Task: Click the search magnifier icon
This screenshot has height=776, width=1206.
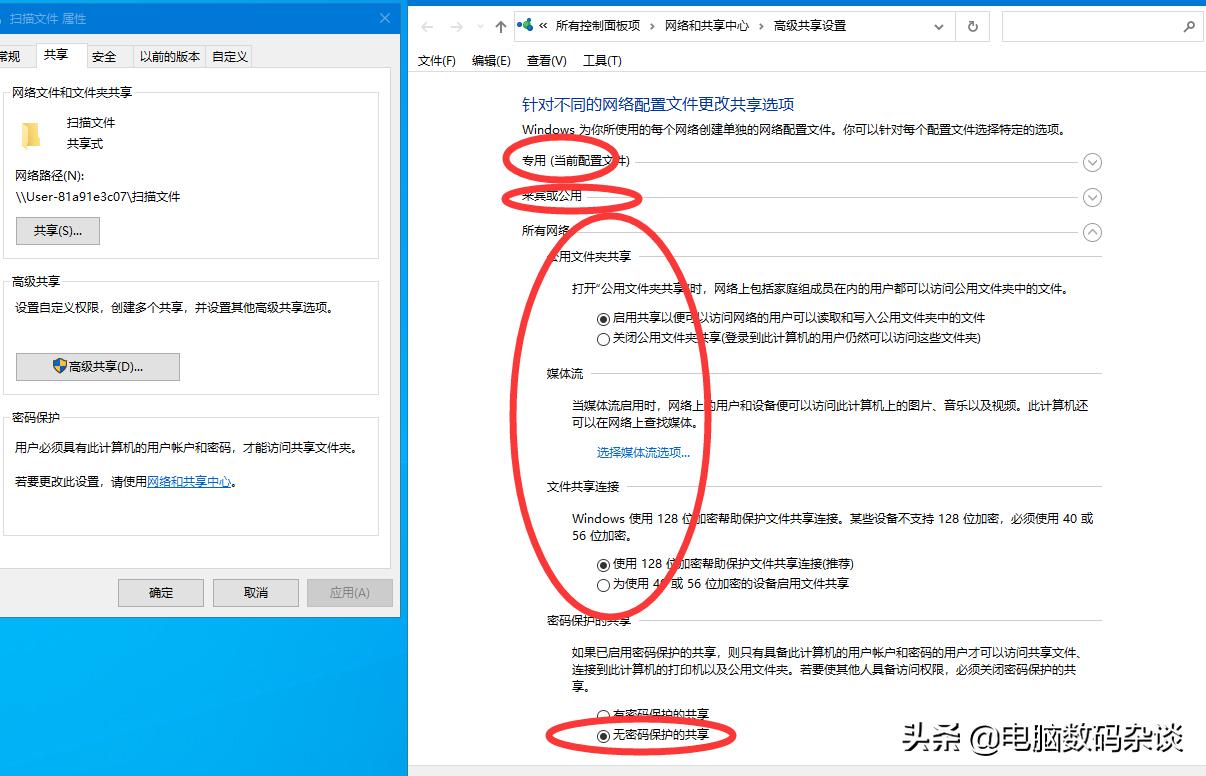Action: (x=1190, y=26)
